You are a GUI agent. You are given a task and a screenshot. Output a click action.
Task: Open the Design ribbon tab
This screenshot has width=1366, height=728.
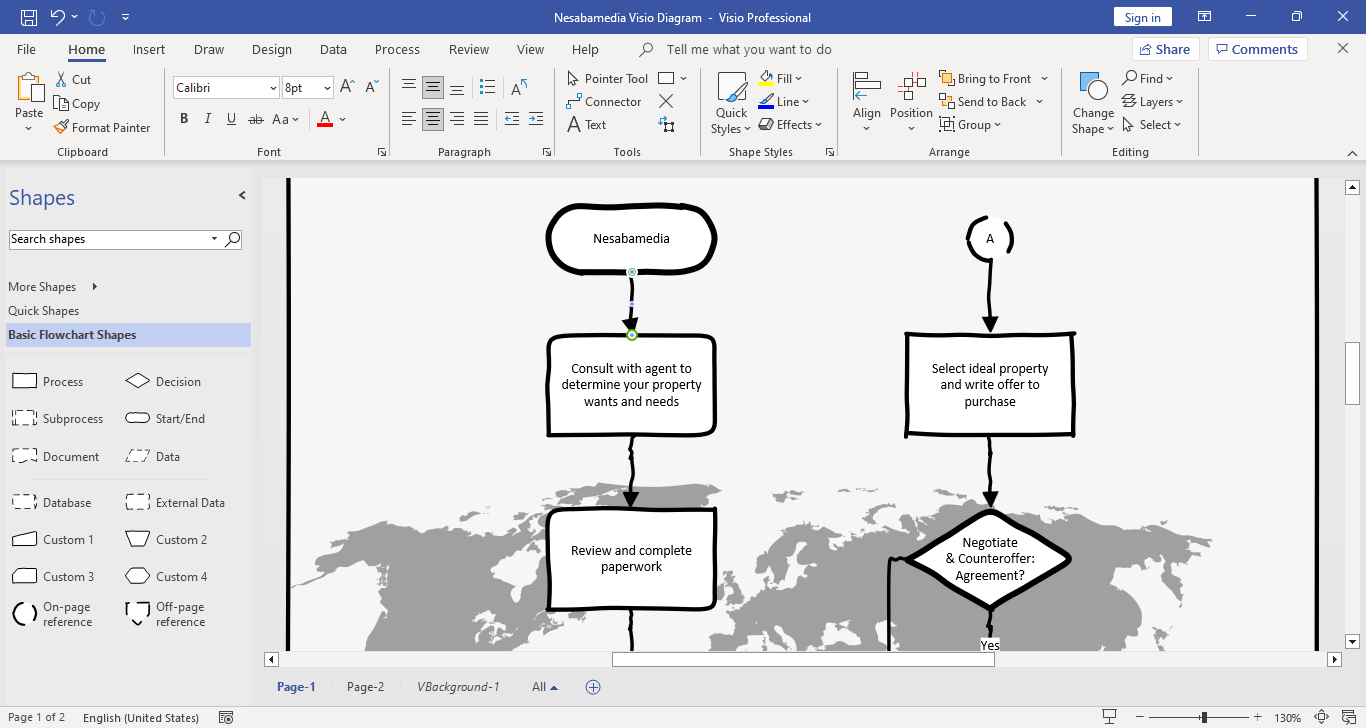tap(271, 49)
